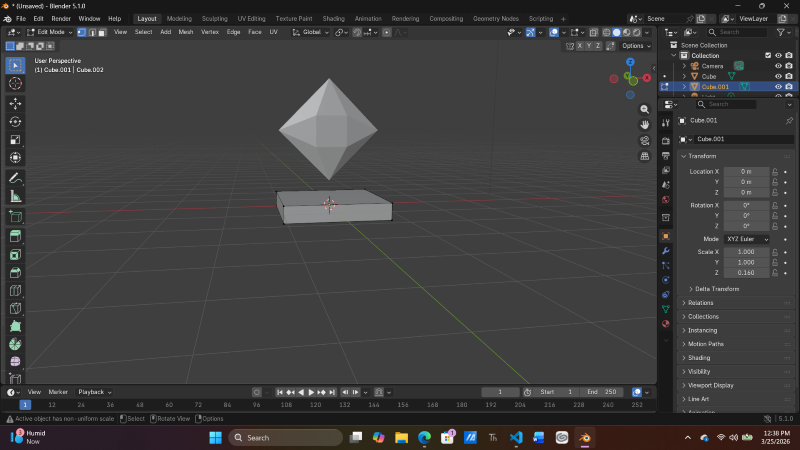The width and height of the screenshot is (800, 450).
Task: Click the zoom magnifier viewport gizmo
Action: (645, 109)
